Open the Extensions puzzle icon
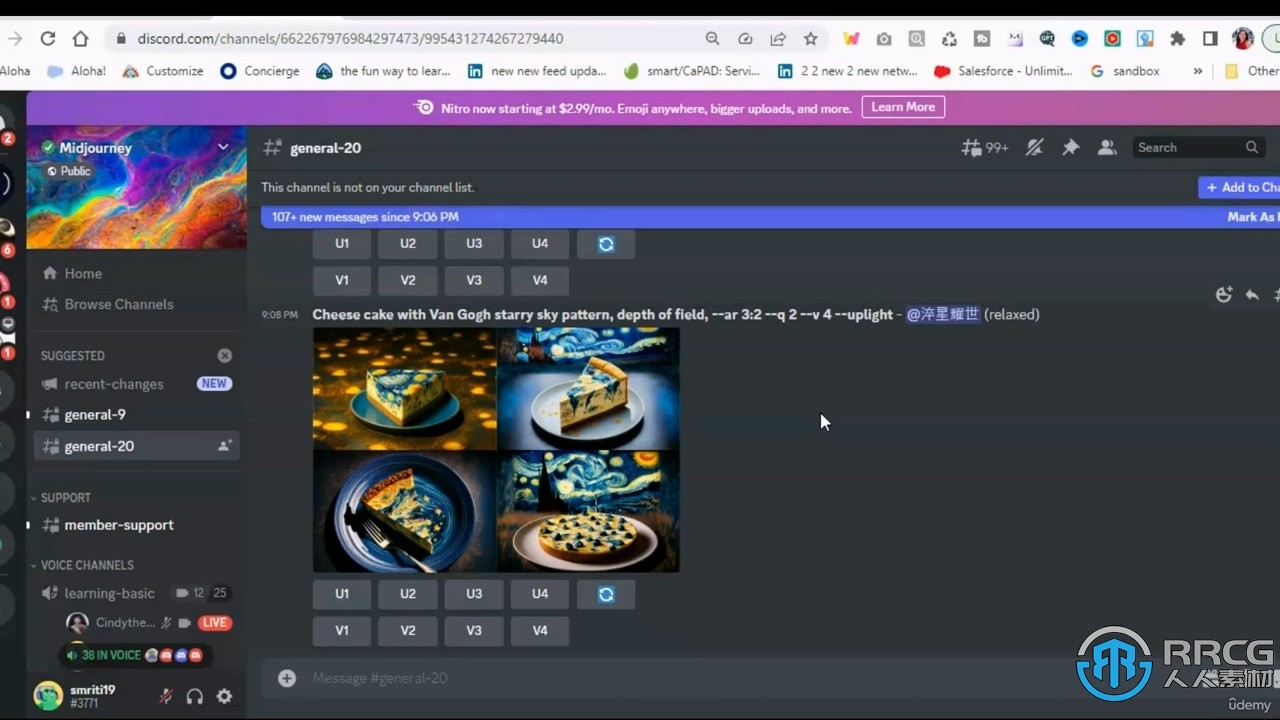The height and width of the screenshot is (720, 1280). click(x=1178, y=39)
